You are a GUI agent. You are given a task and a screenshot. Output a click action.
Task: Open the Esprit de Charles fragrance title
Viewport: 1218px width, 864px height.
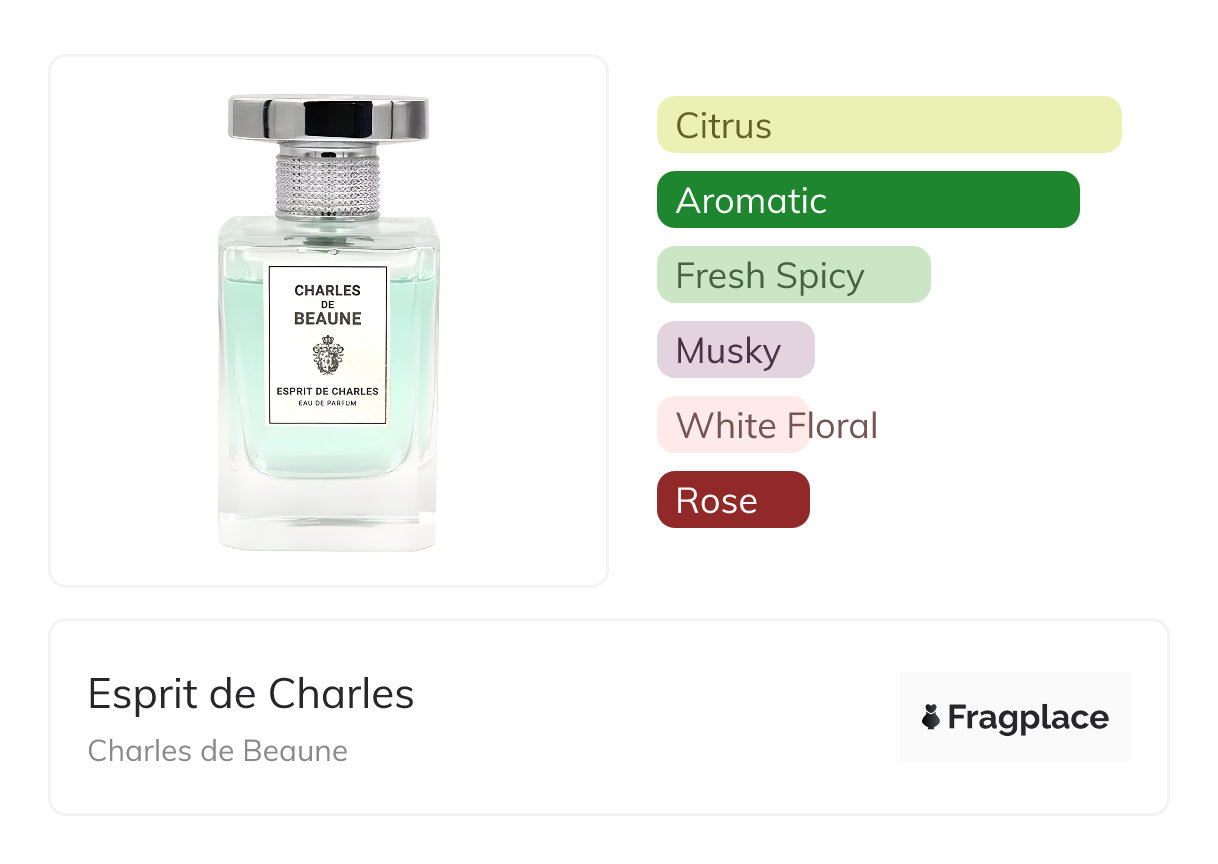tap(250, 694)
